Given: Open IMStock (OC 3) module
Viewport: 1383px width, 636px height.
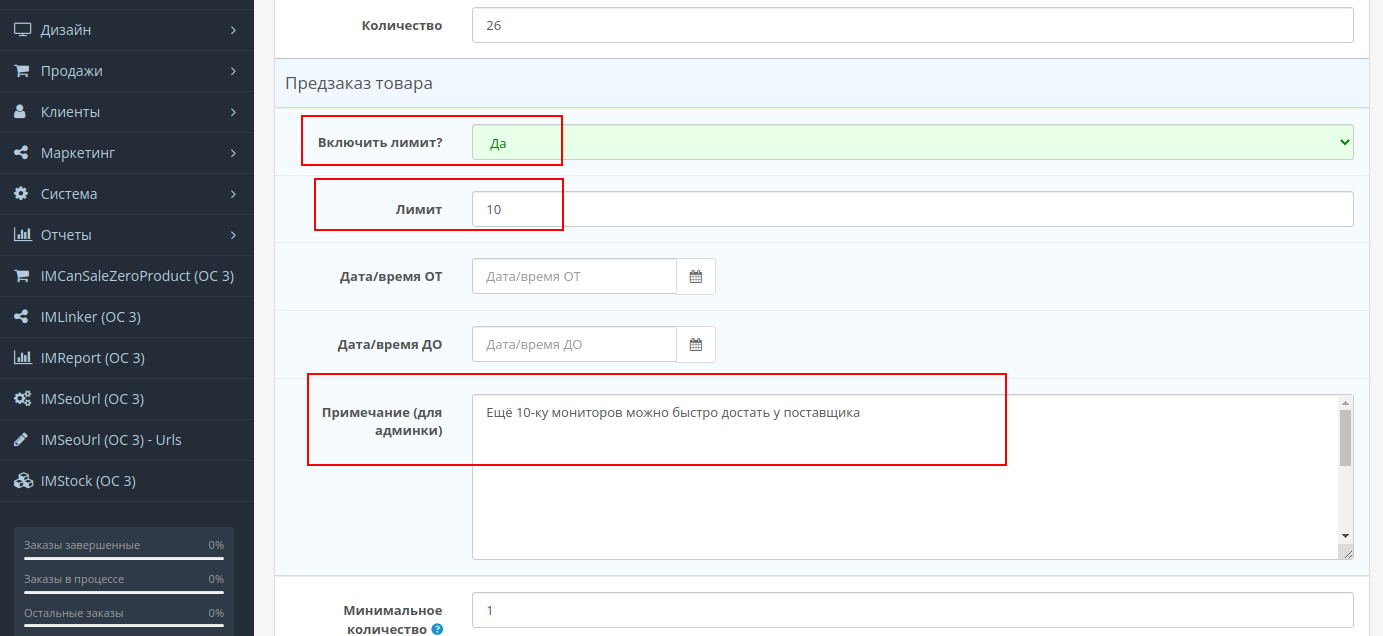Looking at the screenshot, I should pyautogui.click(x=127, y=481).
